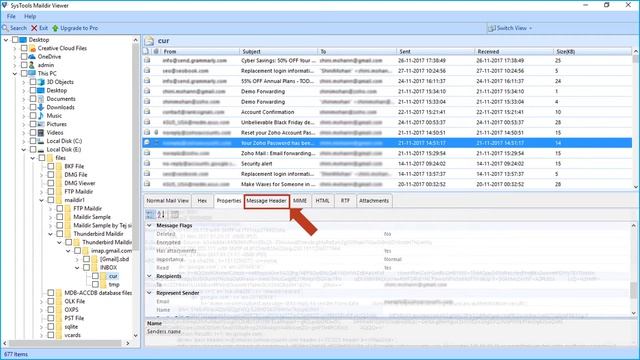Switch to the Normal Mail View tab
Screen dimensions: 640x360
click(x=167, y=201)
